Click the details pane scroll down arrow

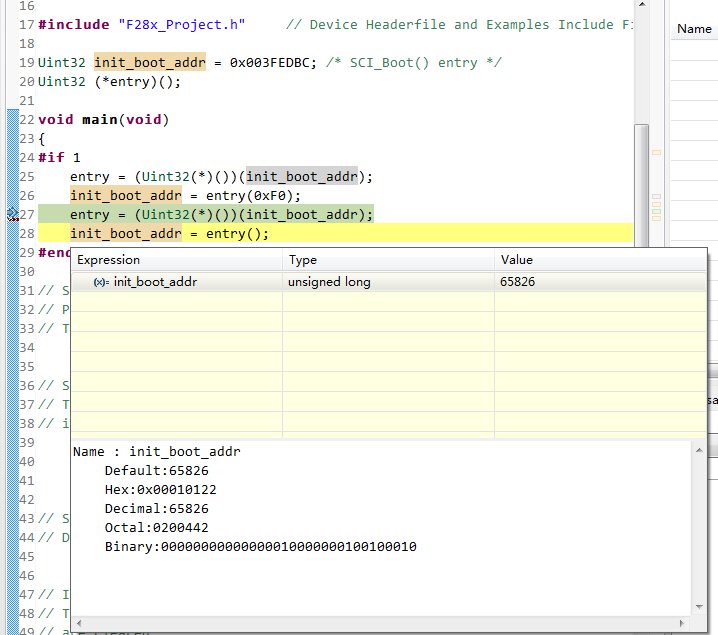click(699, 607)
